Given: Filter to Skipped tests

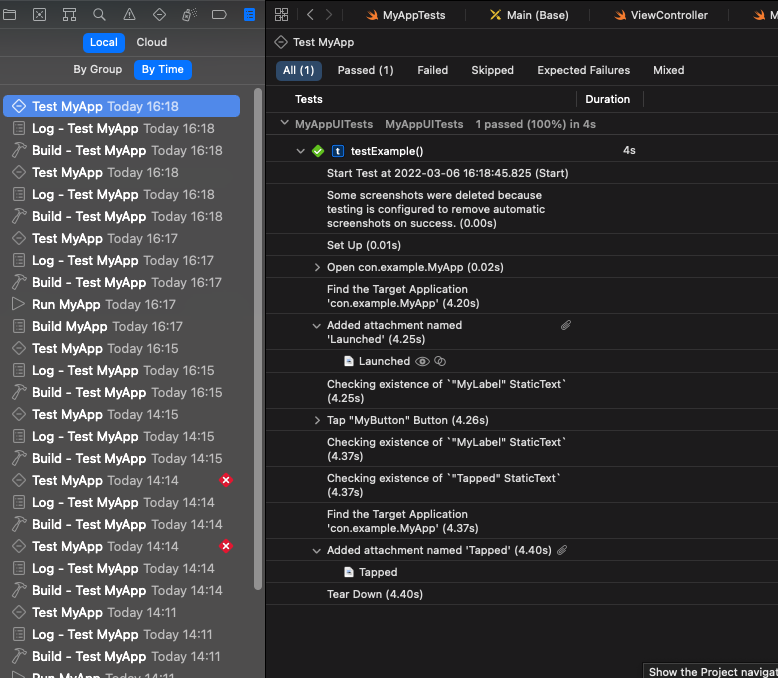Looking at the screenshot, I should (x=493, y=70).
